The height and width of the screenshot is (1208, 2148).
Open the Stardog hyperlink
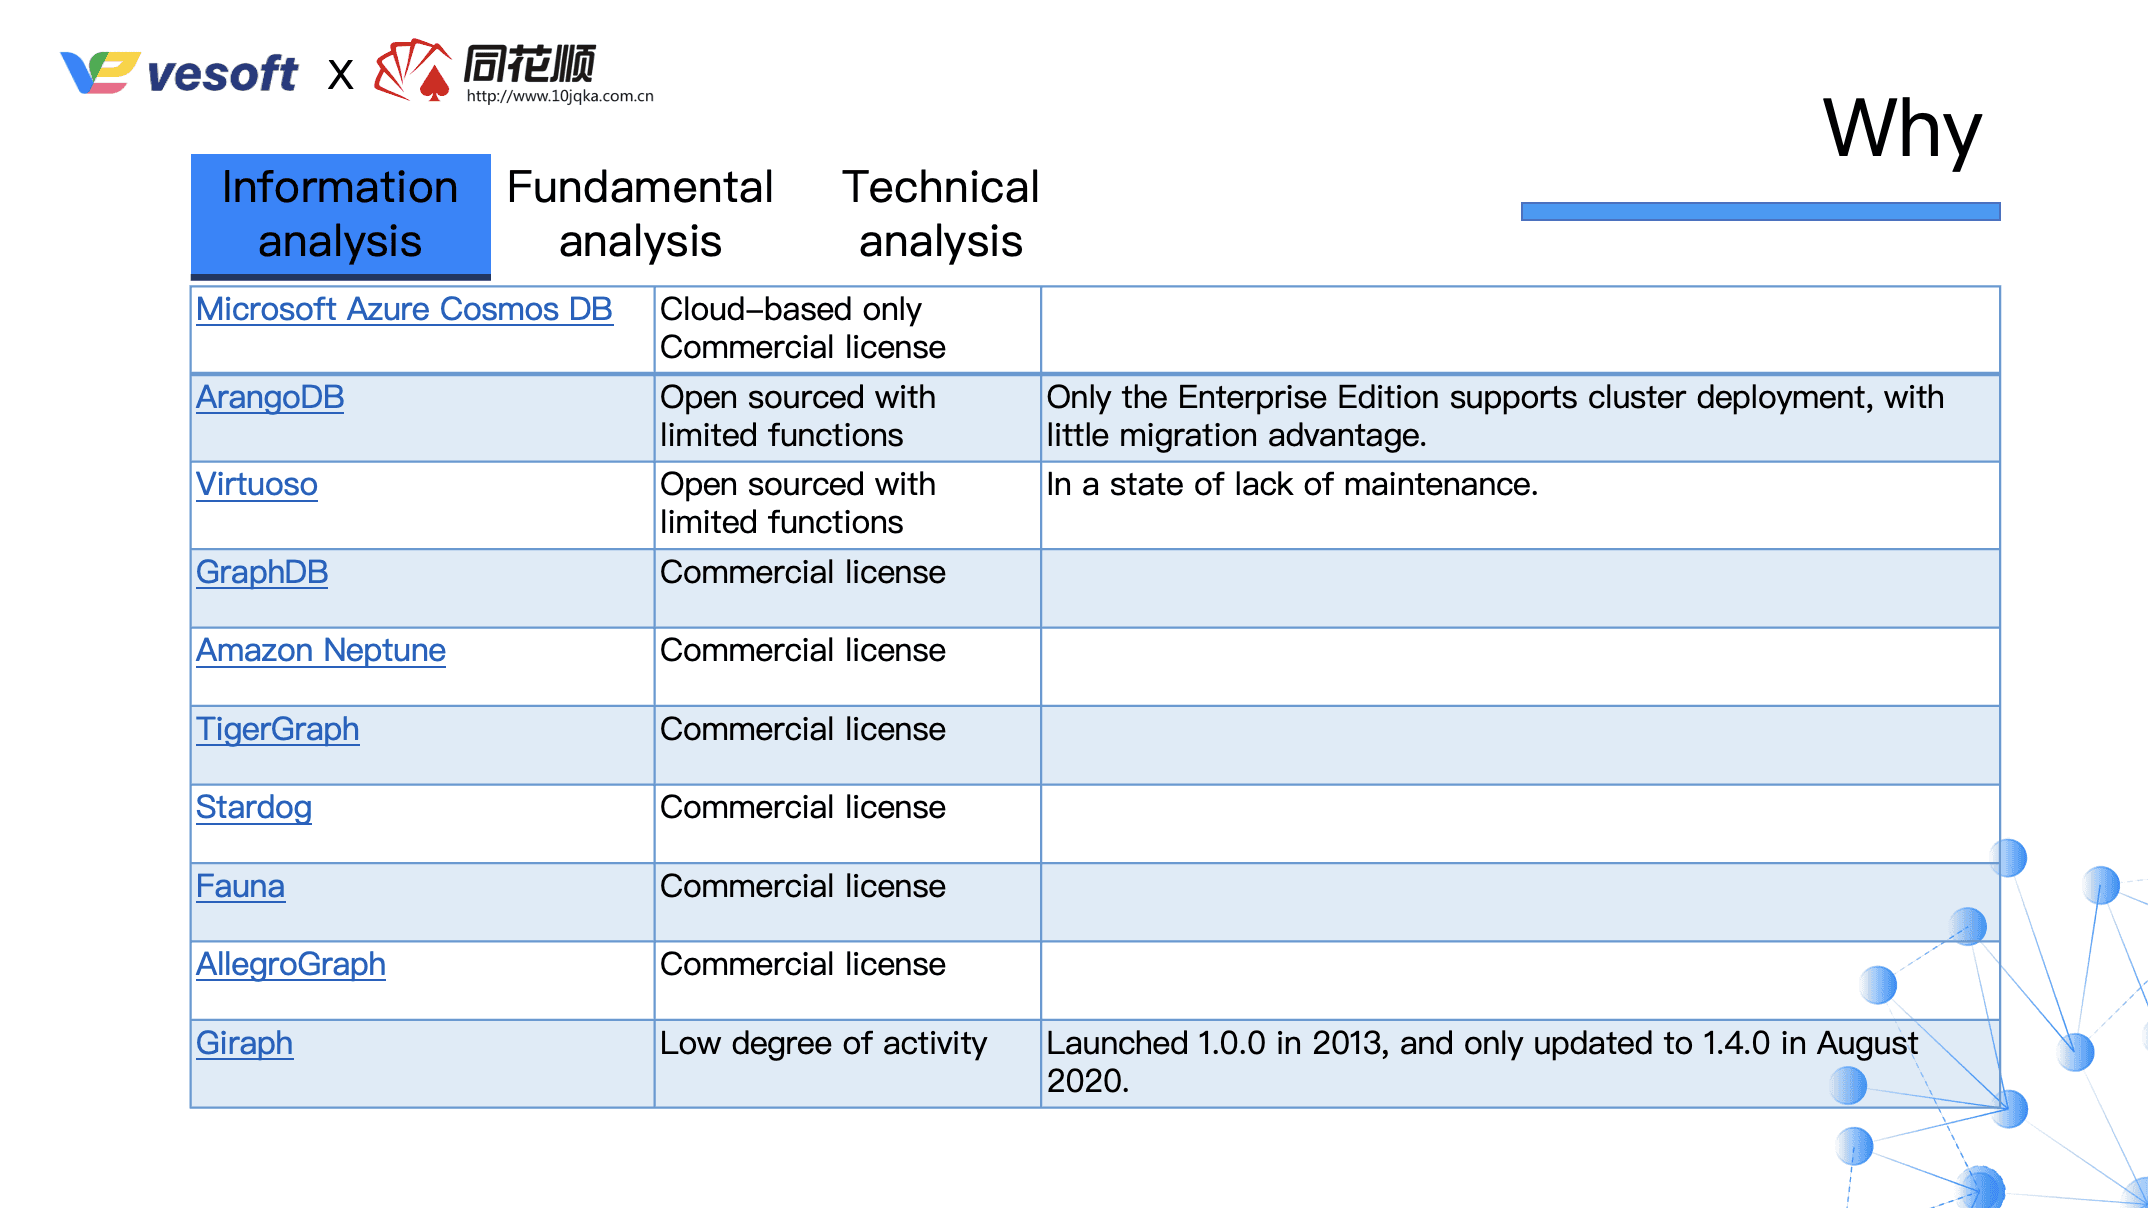point(253,807)
